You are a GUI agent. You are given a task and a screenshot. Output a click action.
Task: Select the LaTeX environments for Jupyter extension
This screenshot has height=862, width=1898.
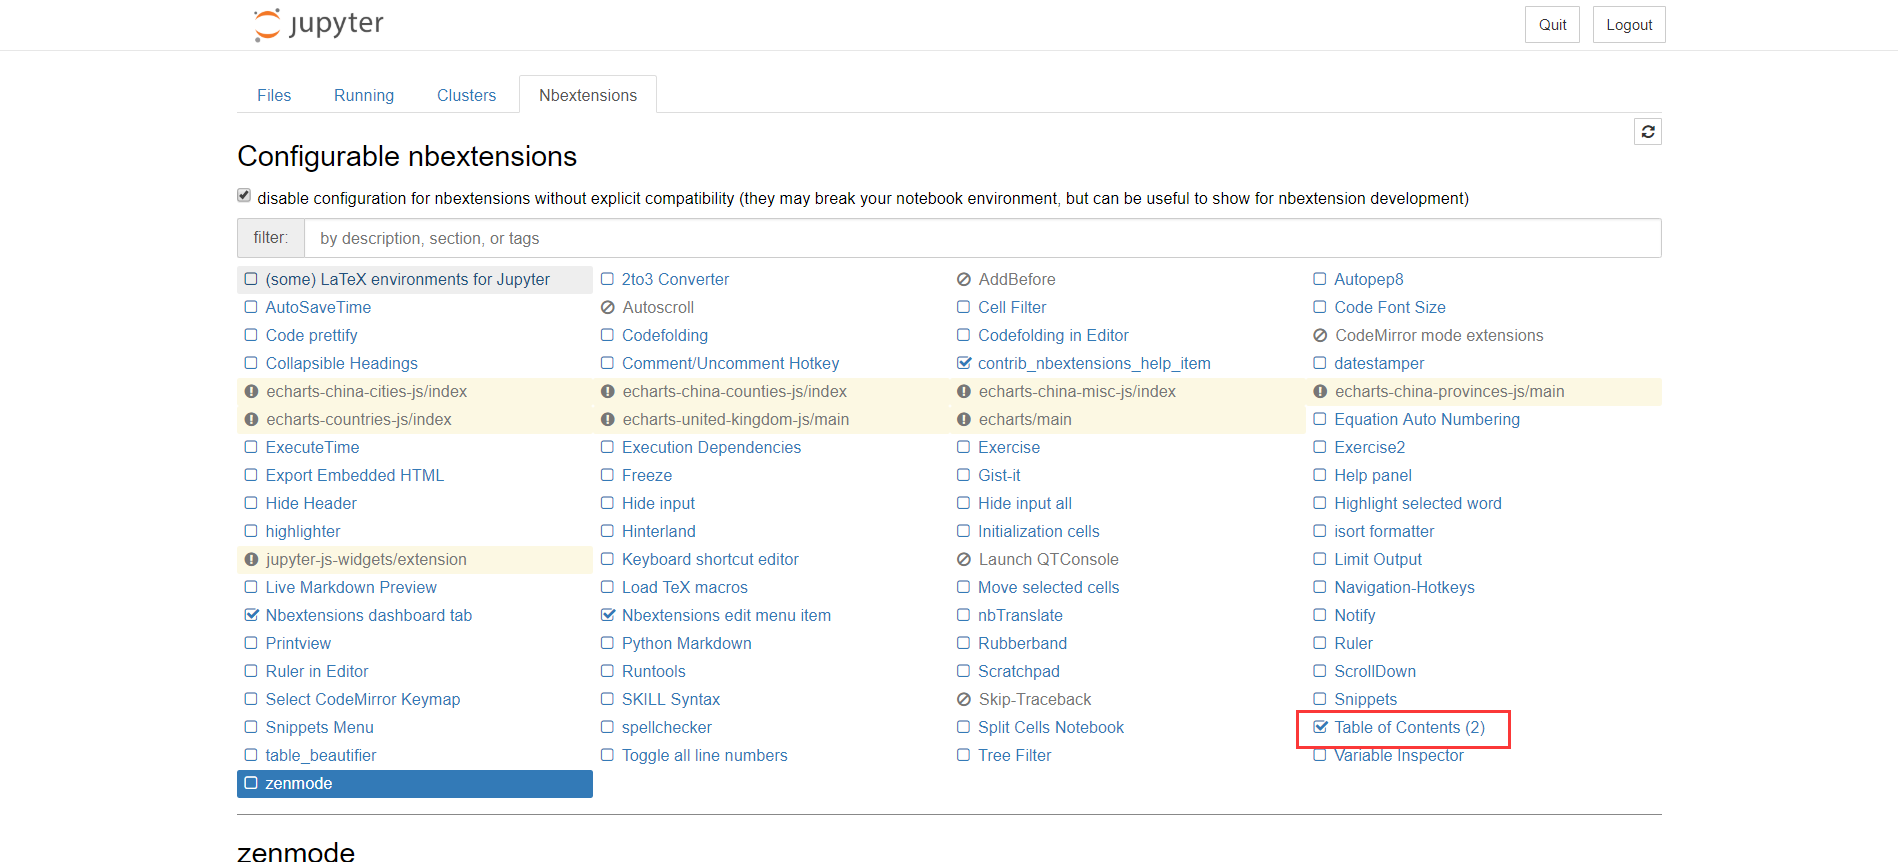[407, 280]
